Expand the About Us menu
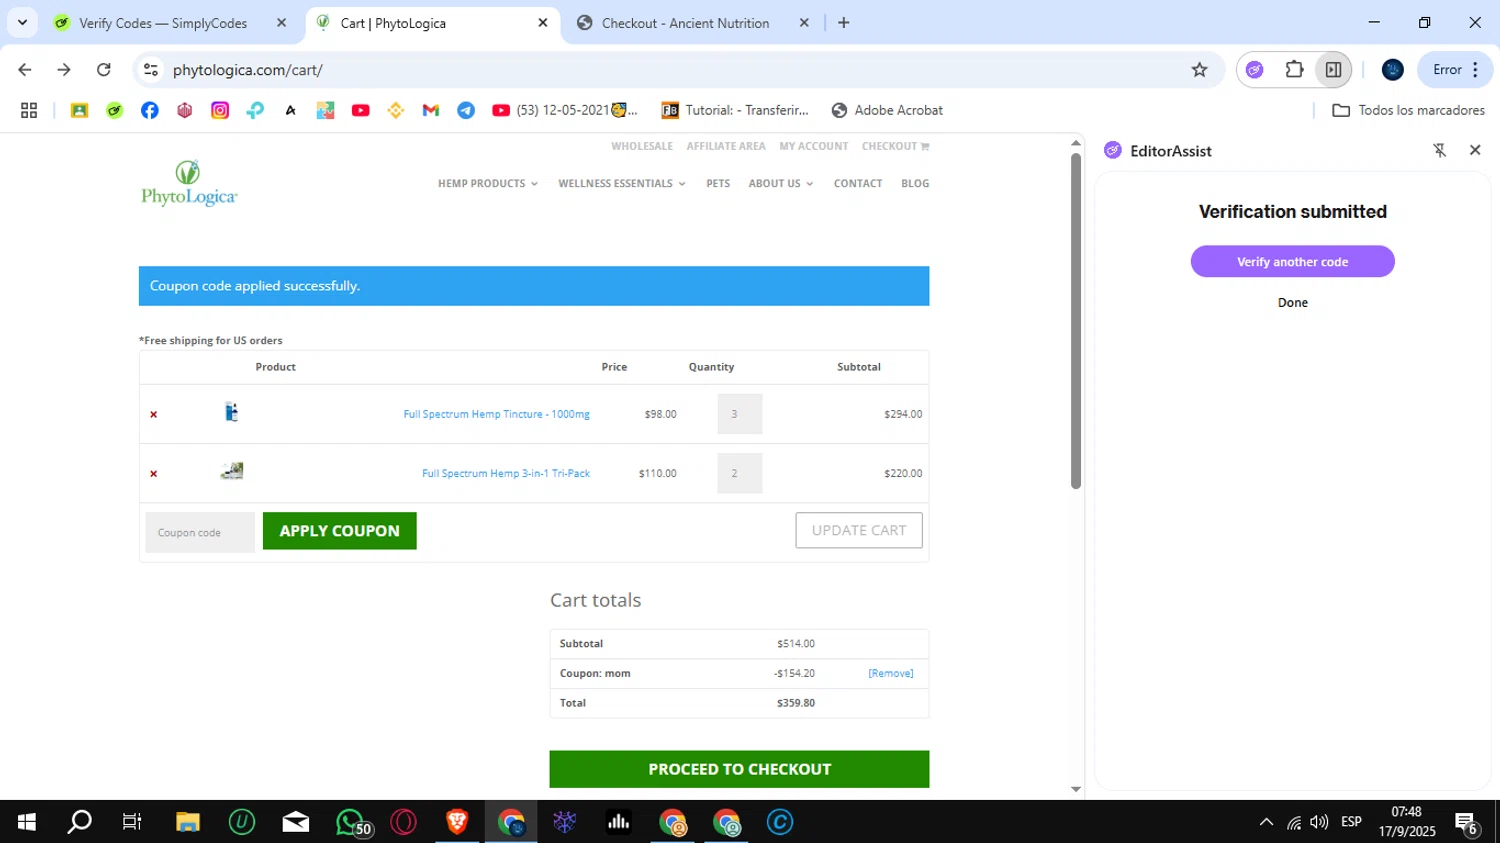The width and height of the screenshot is (1500, 843). coord(781,184)
